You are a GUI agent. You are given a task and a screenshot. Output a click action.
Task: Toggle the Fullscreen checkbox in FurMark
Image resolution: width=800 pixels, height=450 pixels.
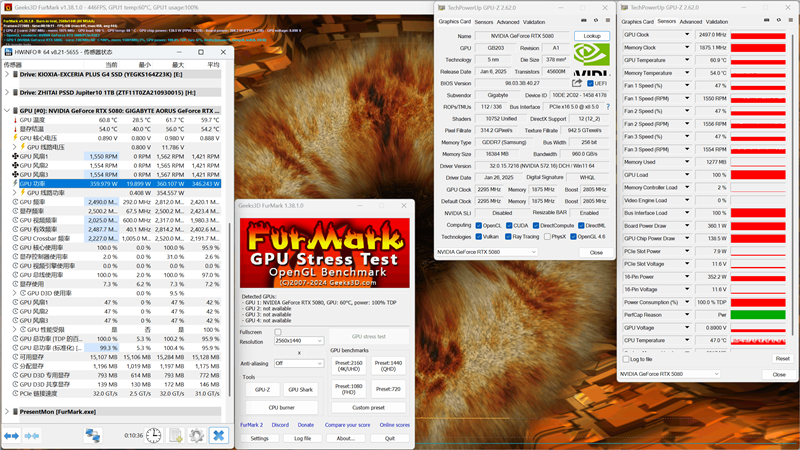coord(278,332)
